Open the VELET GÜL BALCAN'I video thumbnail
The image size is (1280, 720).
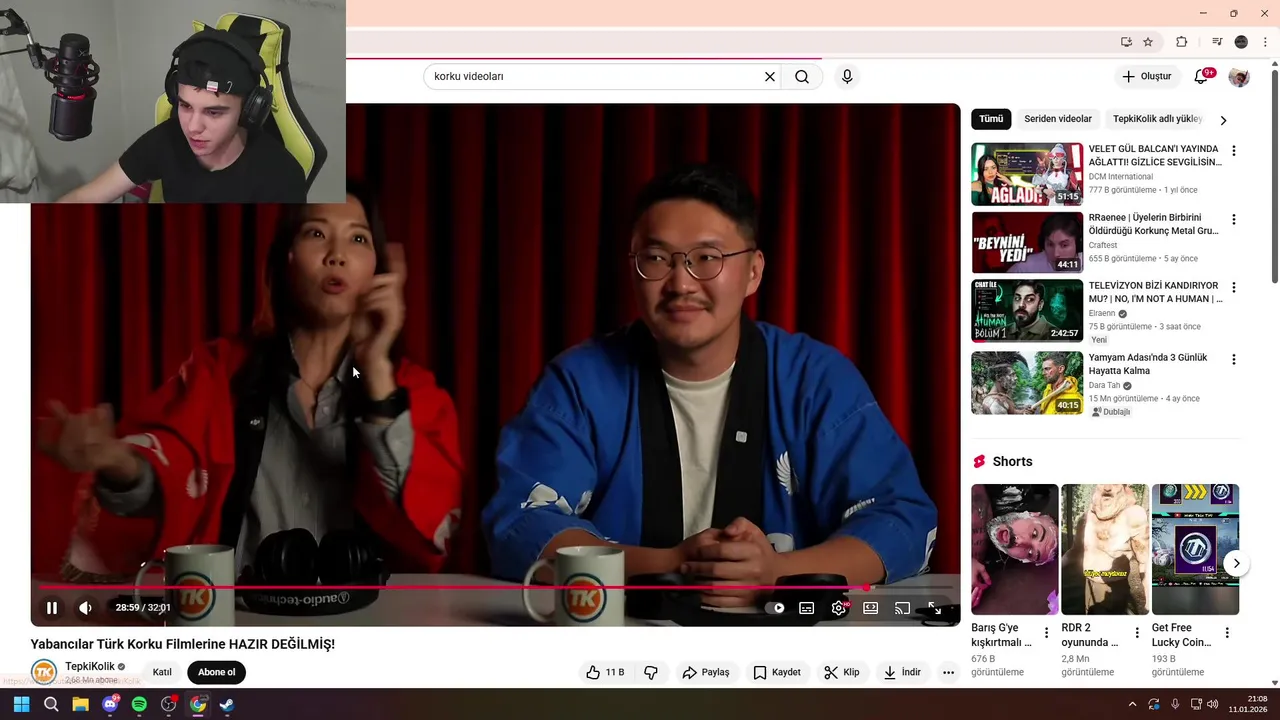click(x=1027, y=174)
